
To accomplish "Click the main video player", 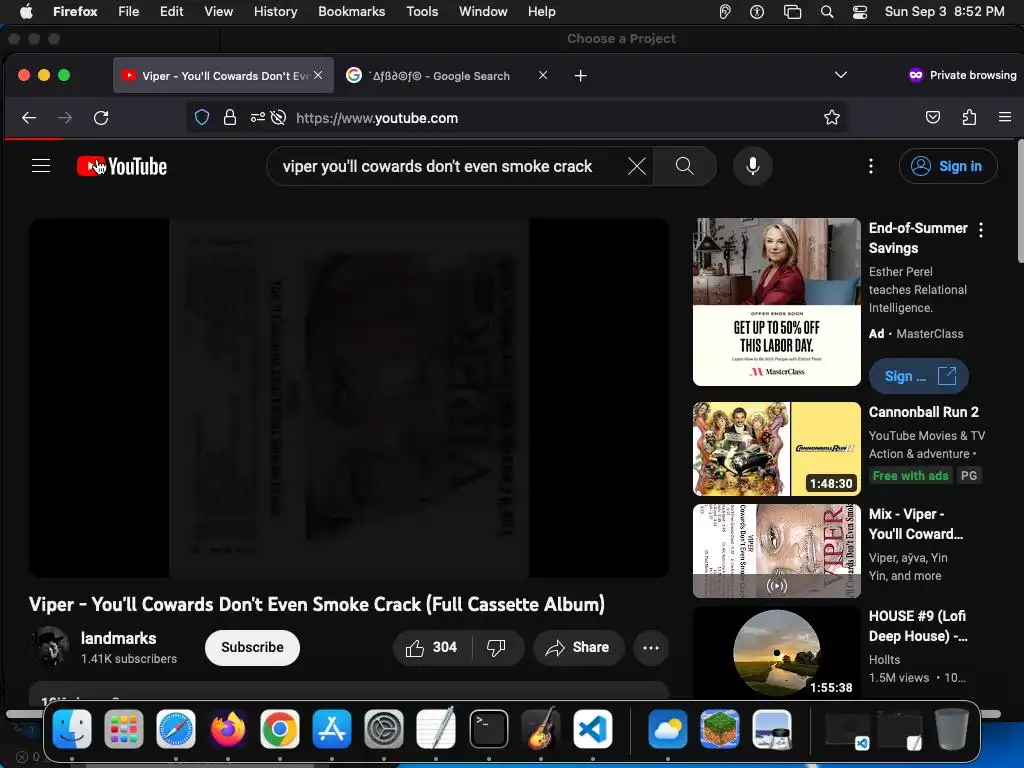I will (349, 398).
